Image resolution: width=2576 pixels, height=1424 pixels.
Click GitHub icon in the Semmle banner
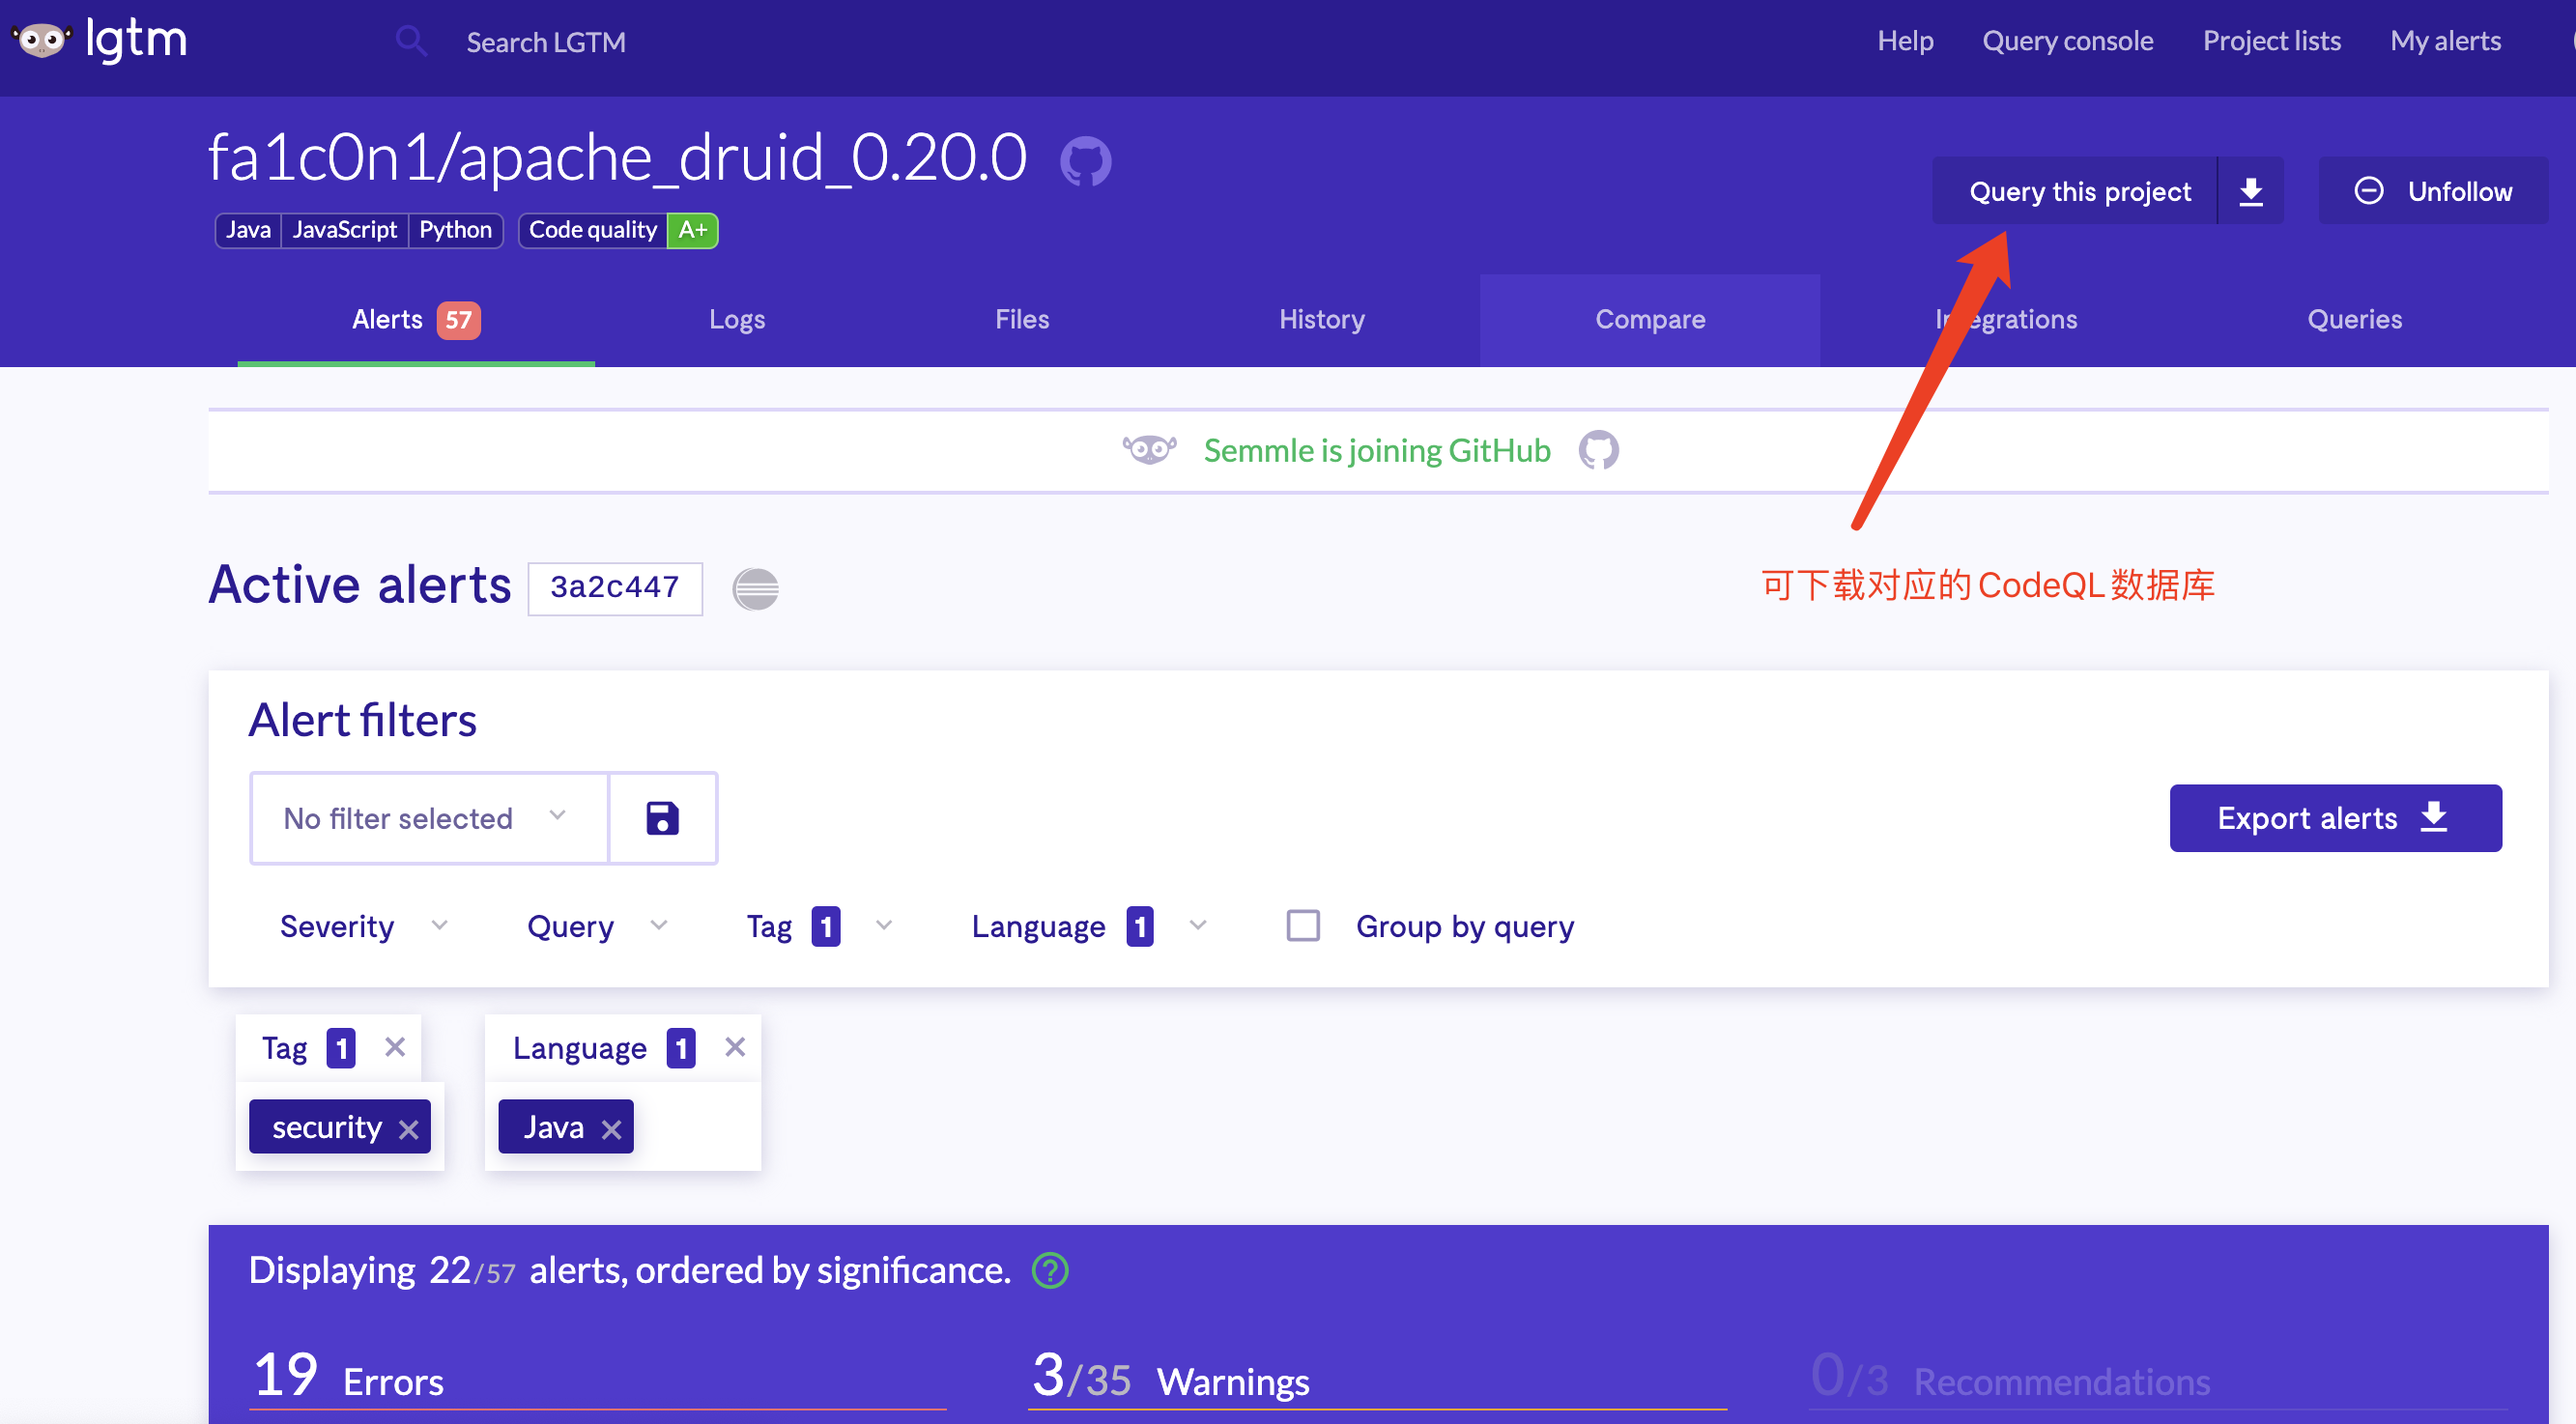(1598, 451)
